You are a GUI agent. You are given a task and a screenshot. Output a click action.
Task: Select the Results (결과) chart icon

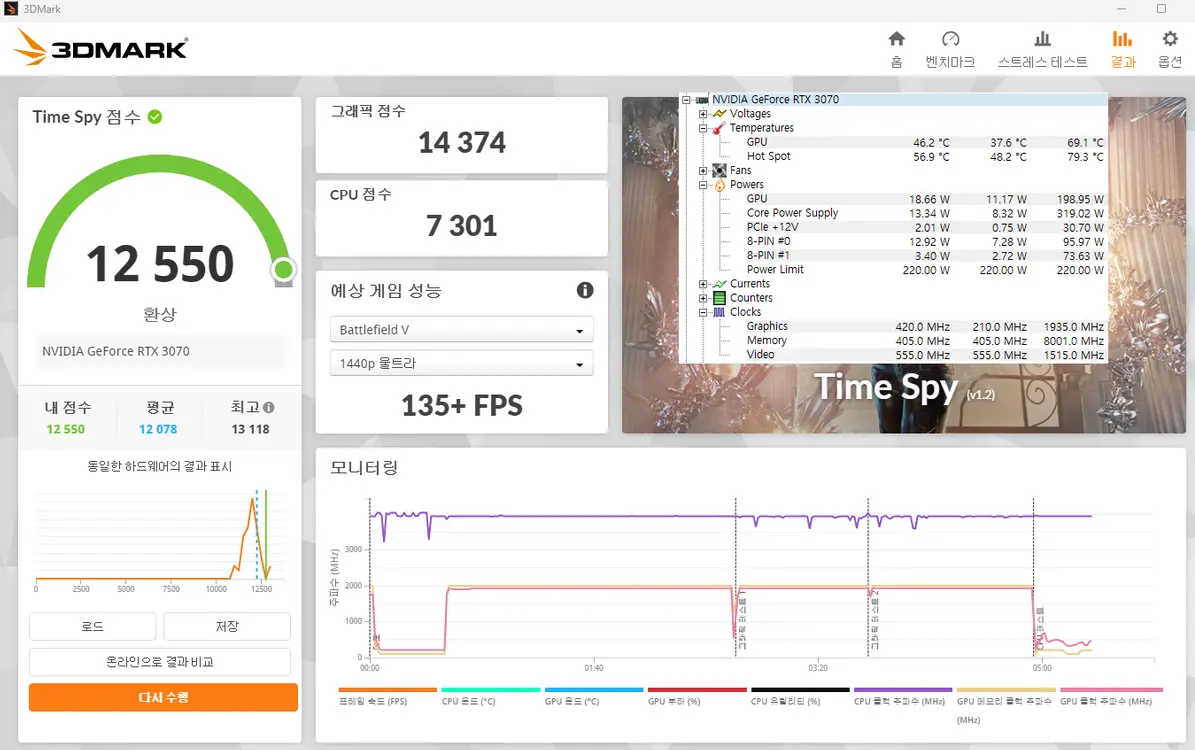pos(1122,39)
